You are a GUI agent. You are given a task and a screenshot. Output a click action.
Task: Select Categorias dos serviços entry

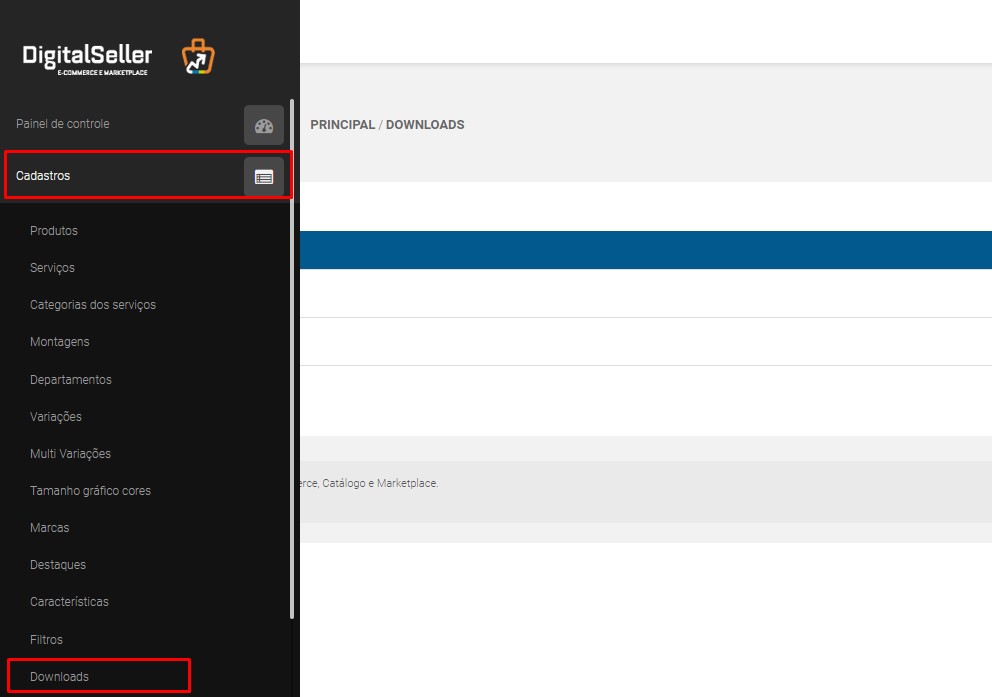[x=92, y=305]
